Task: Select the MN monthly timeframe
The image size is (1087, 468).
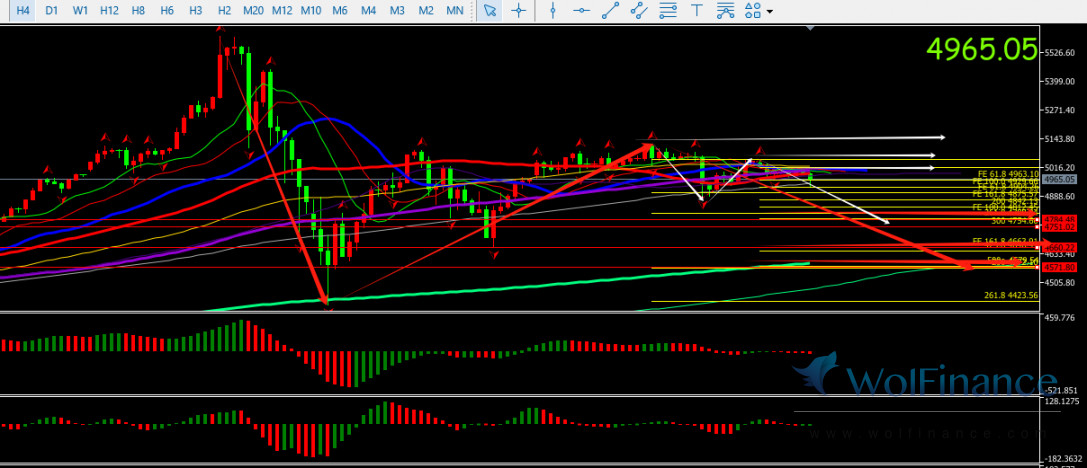Action: (x=454, y=10)
